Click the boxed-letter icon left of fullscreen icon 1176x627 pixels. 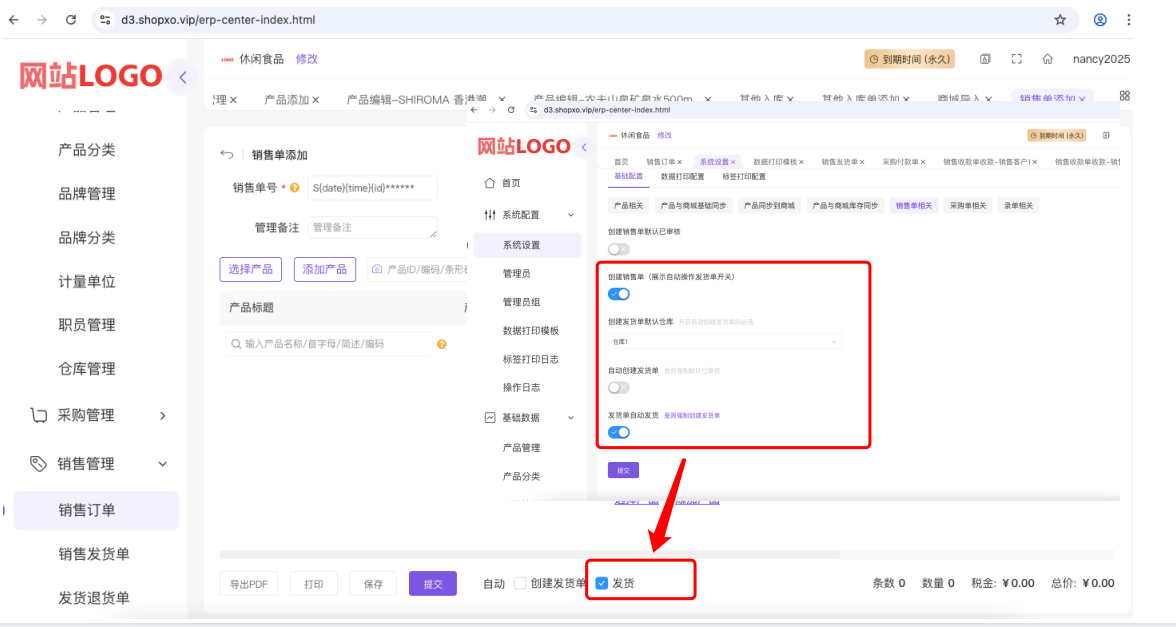click(985, 59)
